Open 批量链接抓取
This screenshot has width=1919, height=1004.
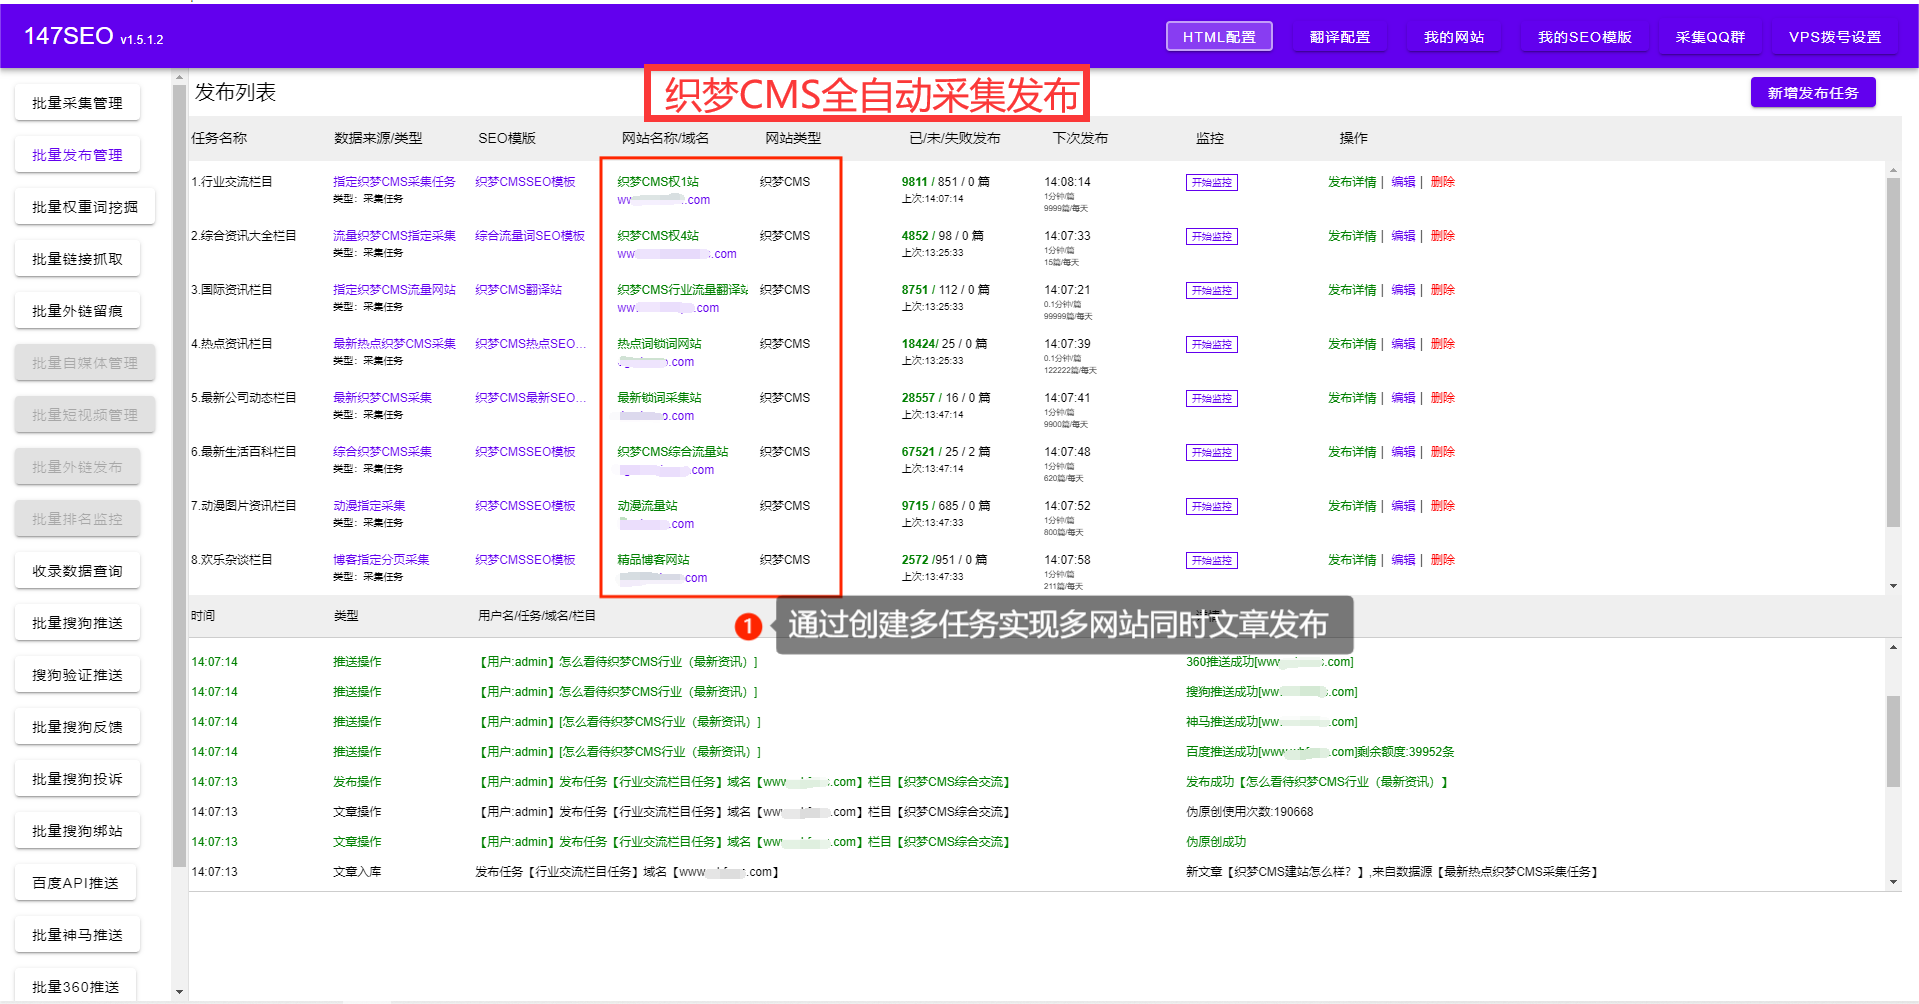[77, 258]
